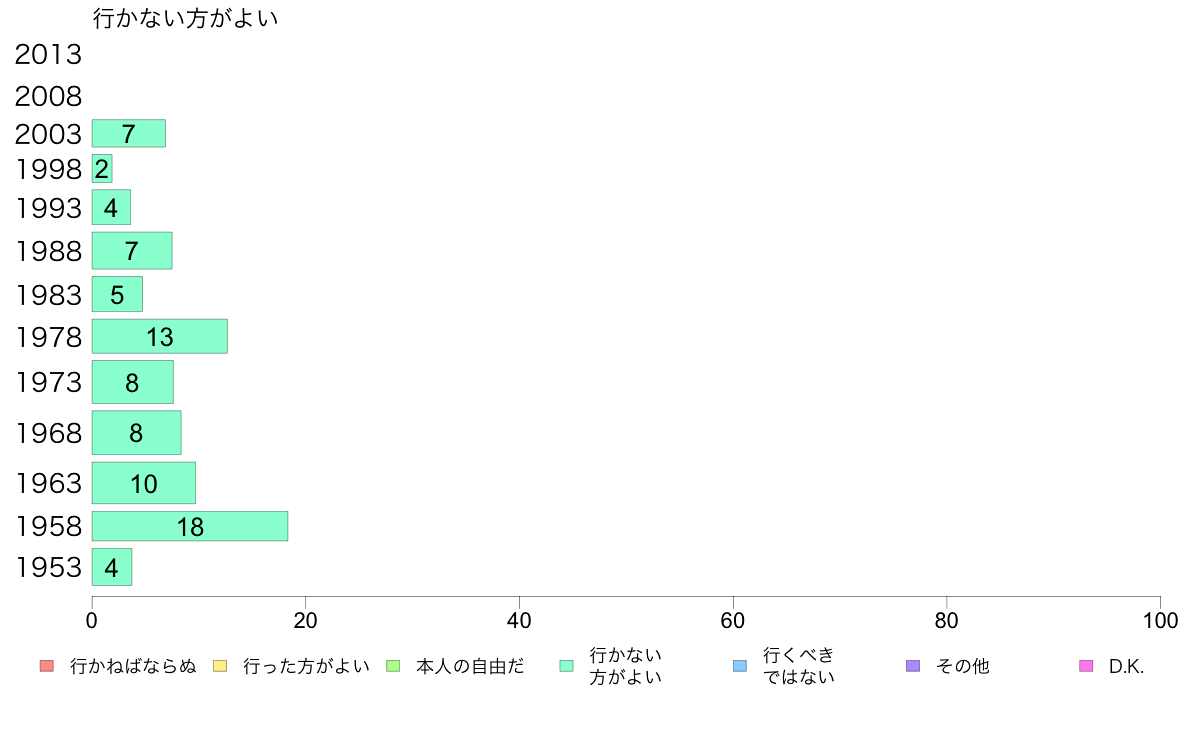Click the 100 axis tick label
This screenshot has height=736, width=1188.
click(1160, 621)
